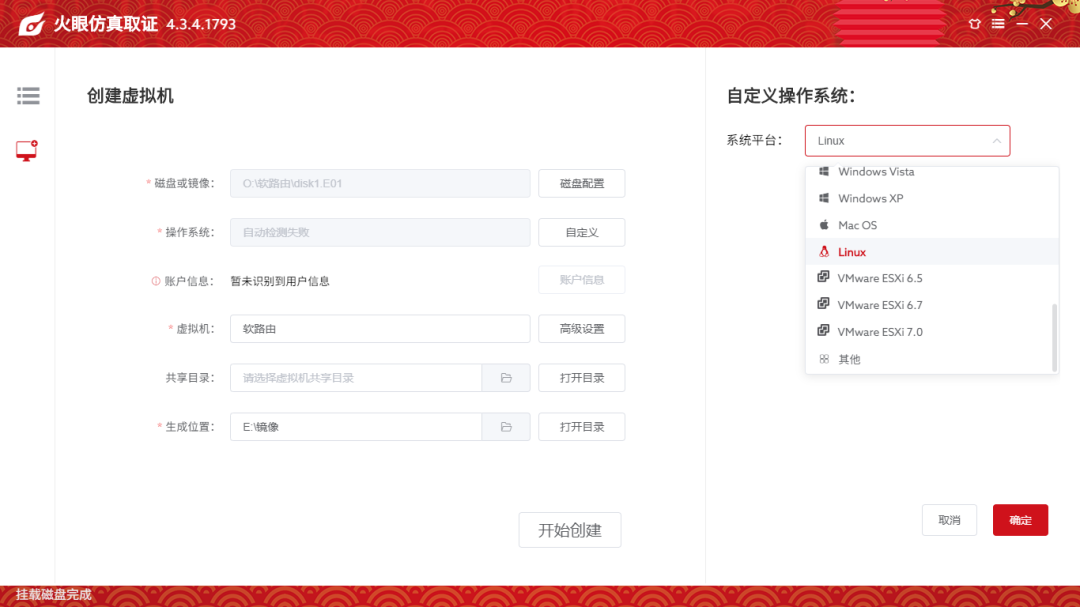Click the 暂未识别到用户信息 text
This screenshot has height=607, width=1080.
280,281
